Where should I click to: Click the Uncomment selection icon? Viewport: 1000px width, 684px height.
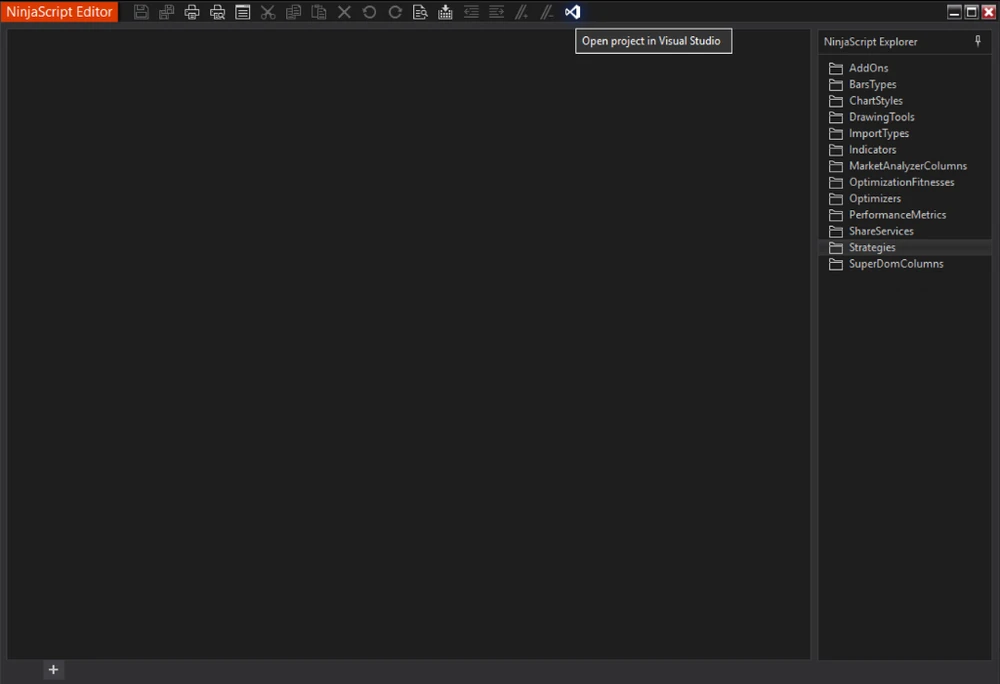pyautogui.click(x=547, y=12)
